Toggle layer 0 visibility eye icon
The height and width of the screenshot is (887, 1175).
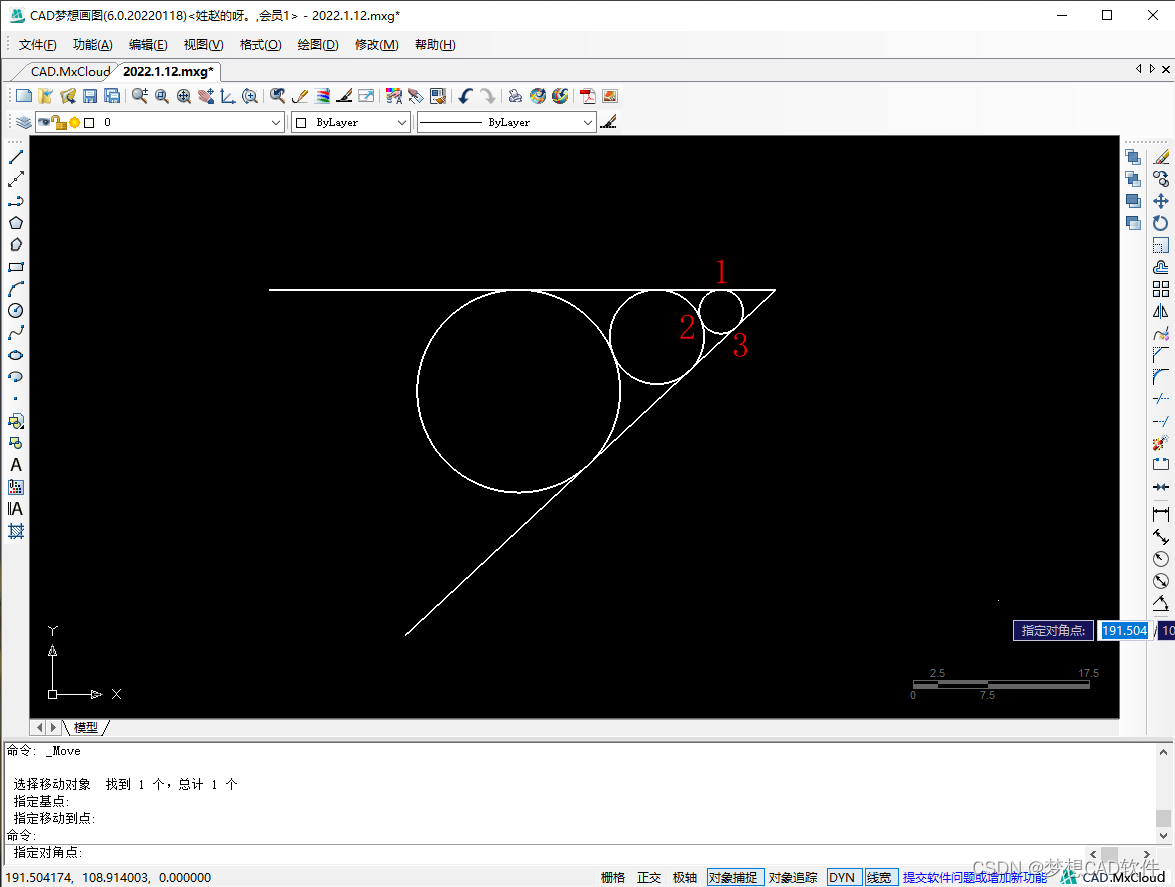click(x=43, y=122)
